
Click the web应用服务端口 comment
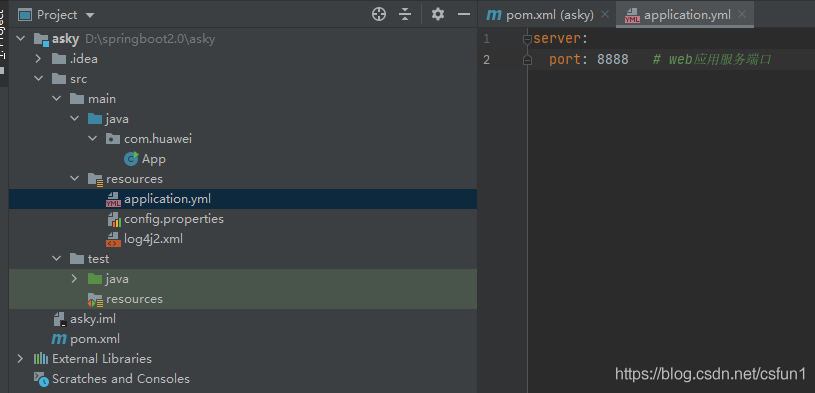click(x=712, y=59)
